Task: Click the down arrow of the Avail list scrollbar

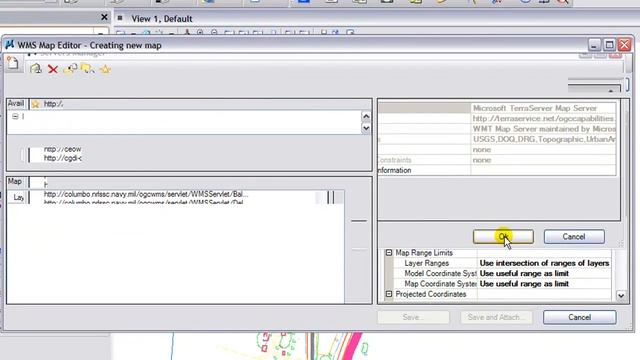Action: pyautogui.click(x=366, y=128)
